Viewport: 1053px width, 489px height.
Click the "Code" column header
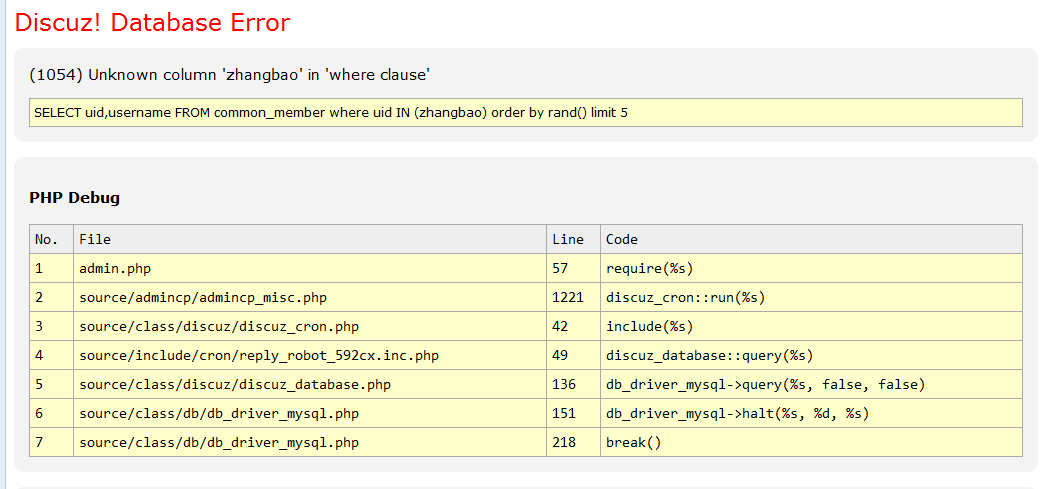pos(622,239)
